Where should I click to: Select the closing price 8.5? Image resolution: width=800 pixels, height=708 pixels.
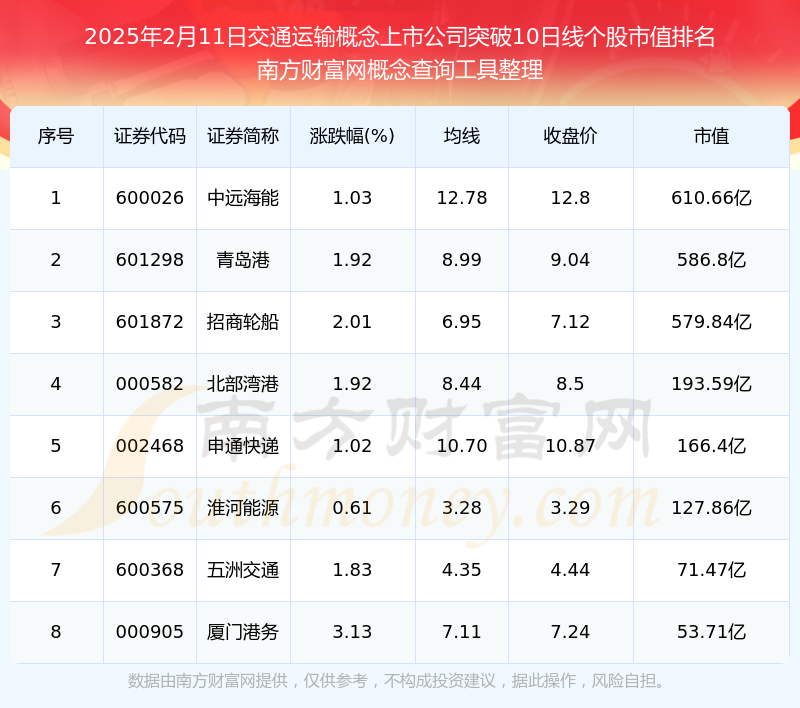coord(570,384)
